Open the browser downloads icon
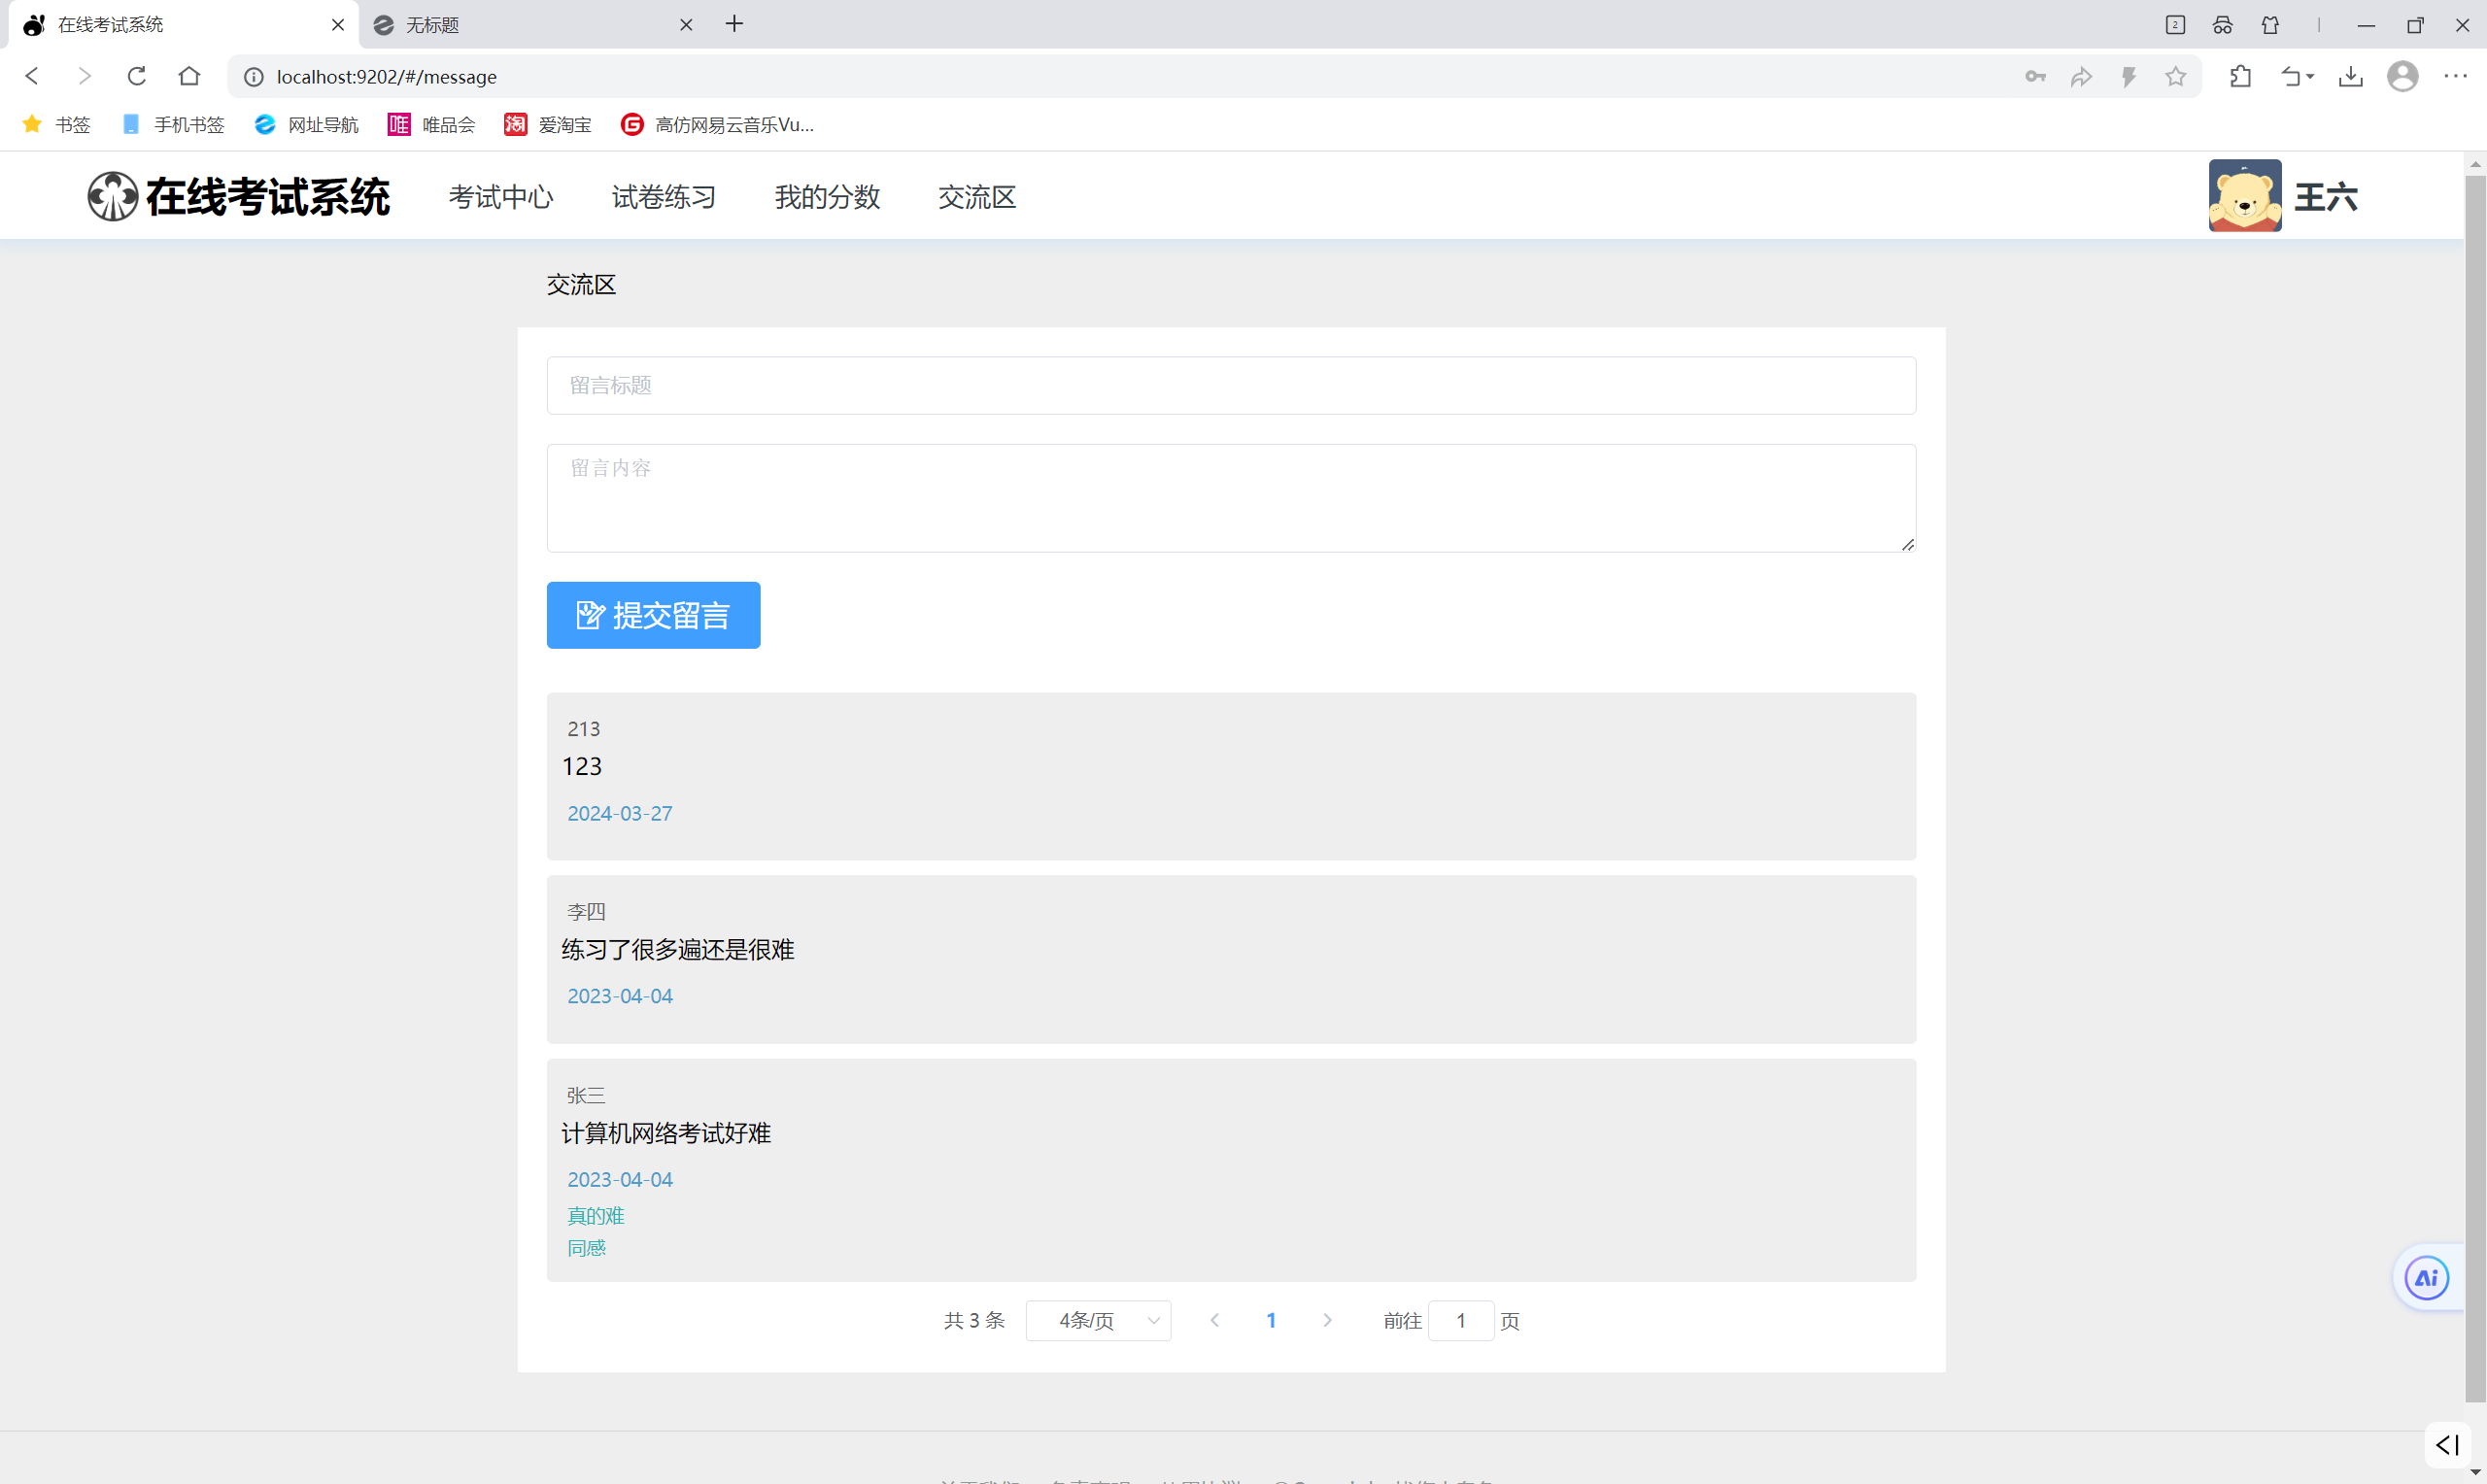 click(x=2350, y=76)
